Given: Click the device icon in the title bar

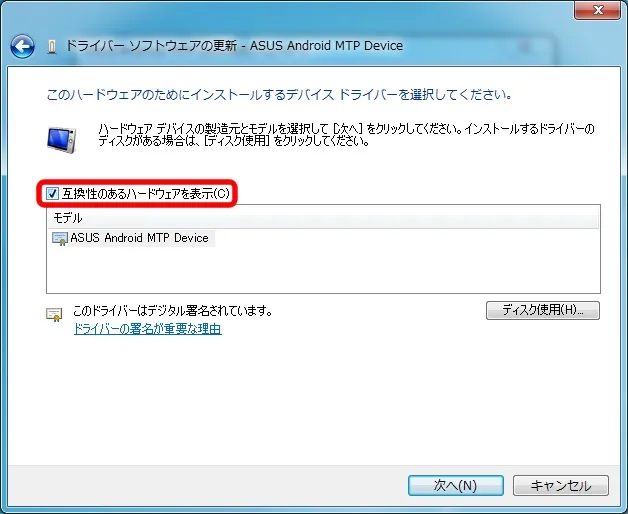Looking at the screenshot, I should click(51, 47).
